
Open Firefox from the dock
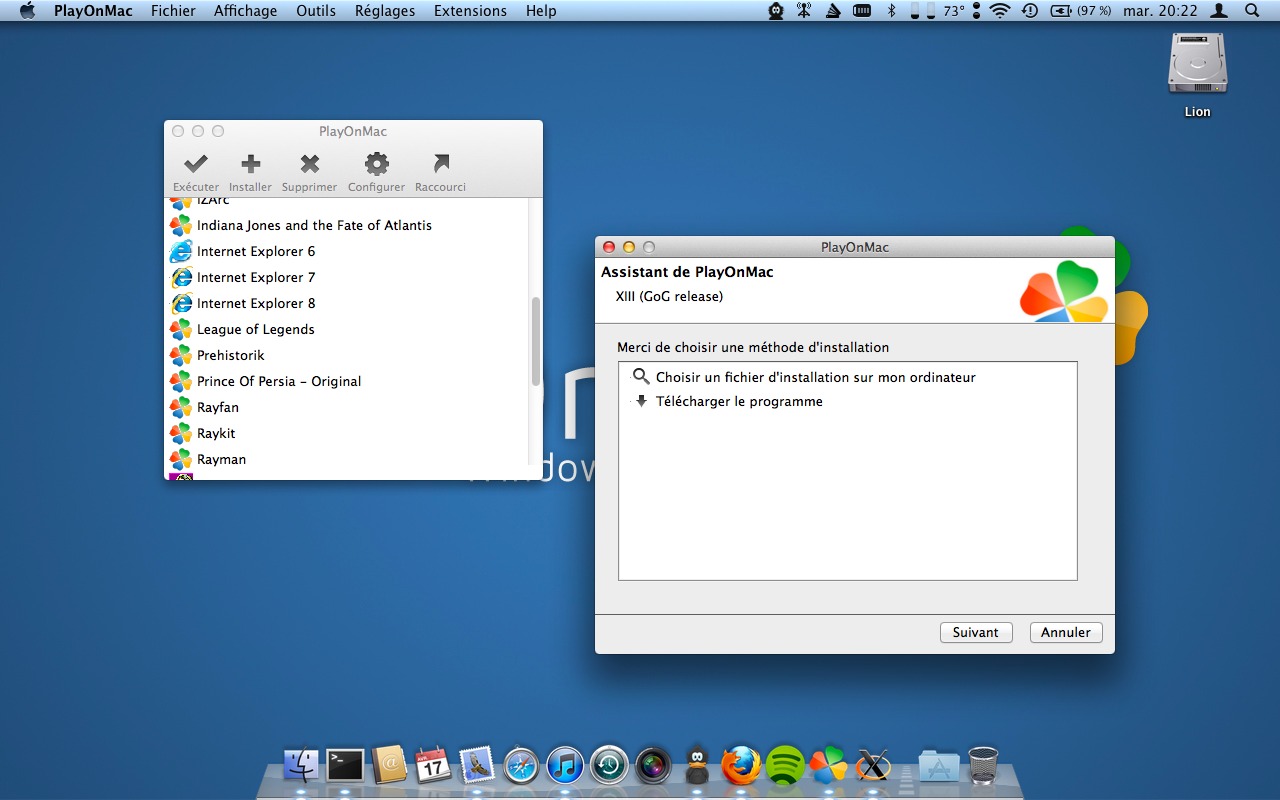[x=741, y=766]
